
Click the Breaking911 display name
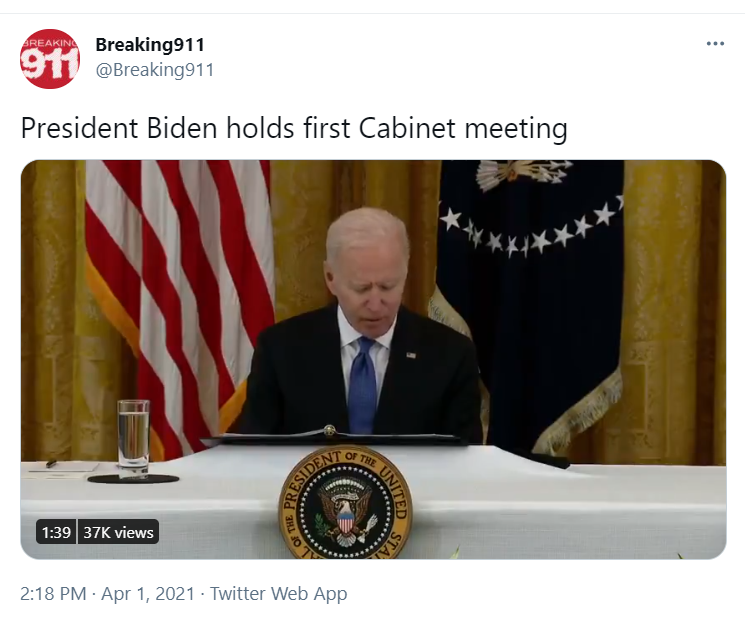150,45
